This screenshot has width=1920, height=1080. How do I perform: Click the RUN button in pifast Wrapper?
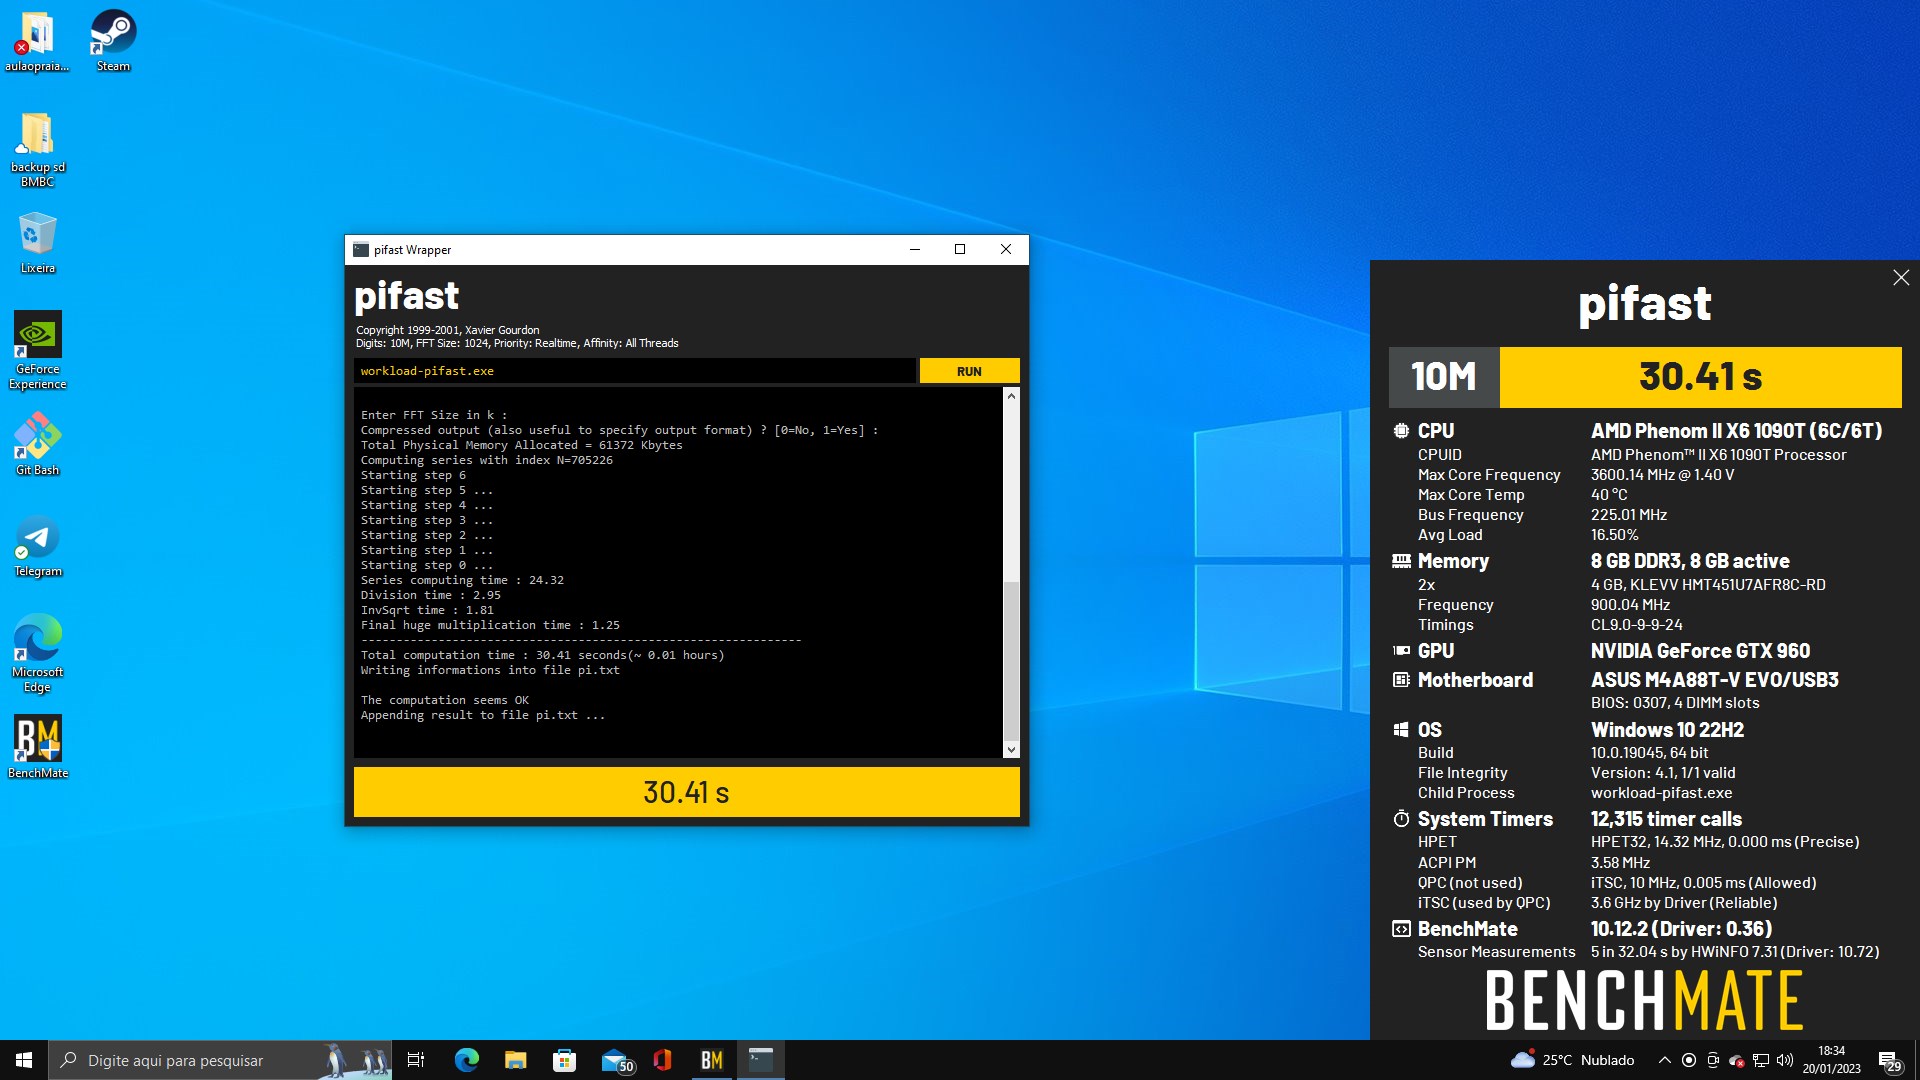tap(969, 371)
